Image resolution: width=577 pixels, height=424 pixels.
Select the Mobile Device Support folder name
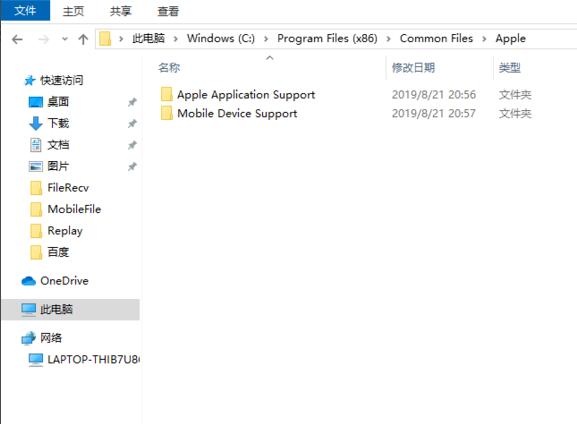tap(237, 113)
